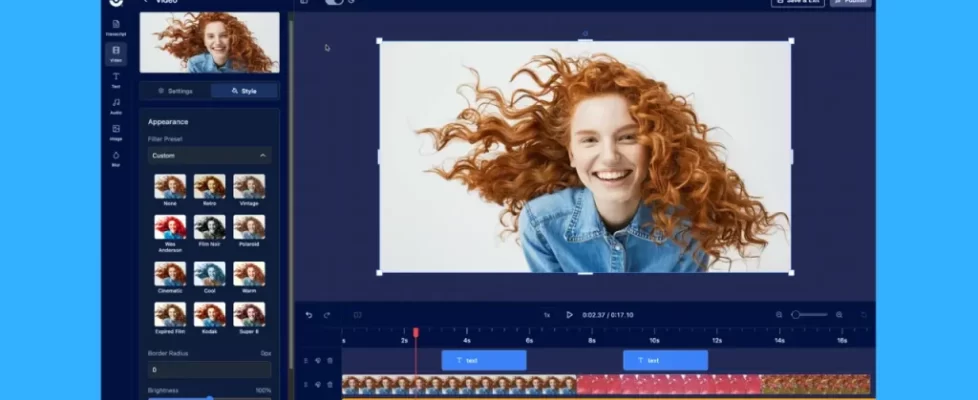
Task: Click the zoom in magnifier icon
Action: (839, 315)
